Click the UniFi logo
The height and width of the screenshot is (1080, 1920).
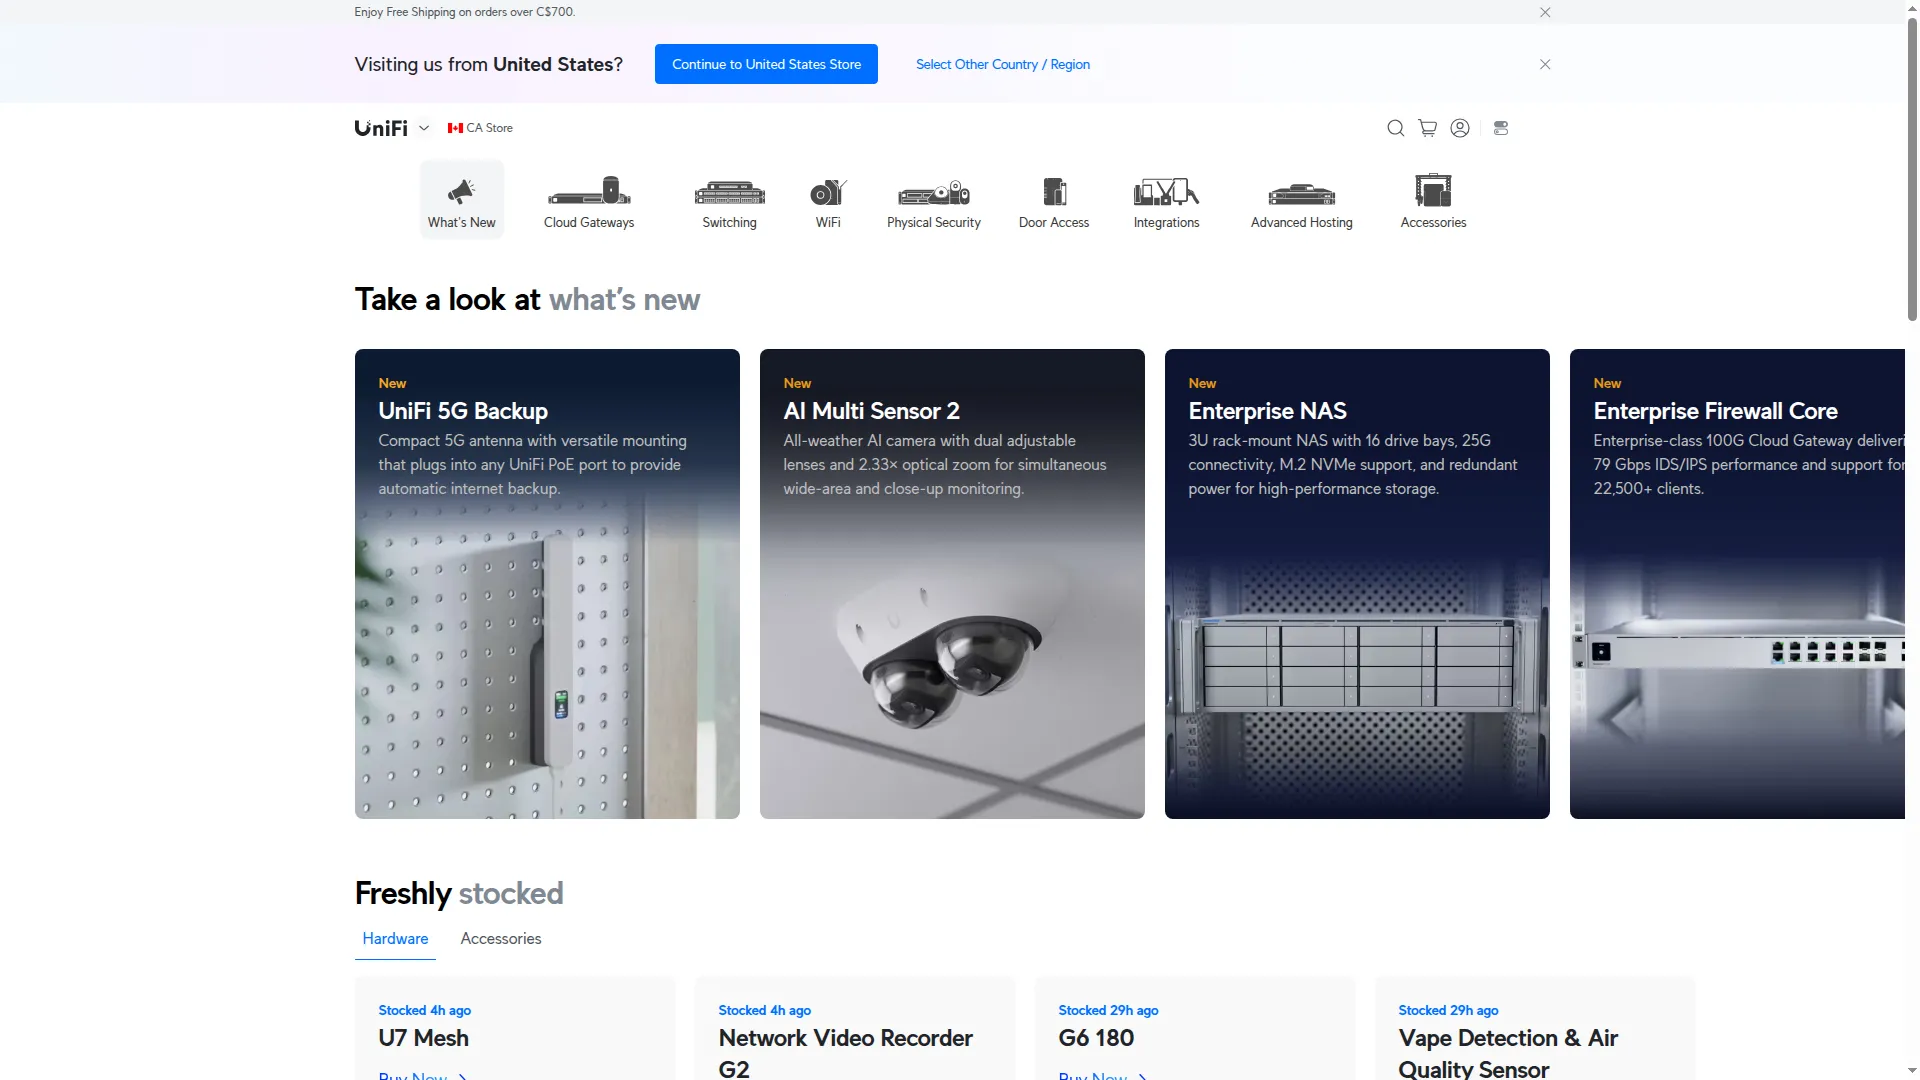pyautogui.click(x=381, y=128)
